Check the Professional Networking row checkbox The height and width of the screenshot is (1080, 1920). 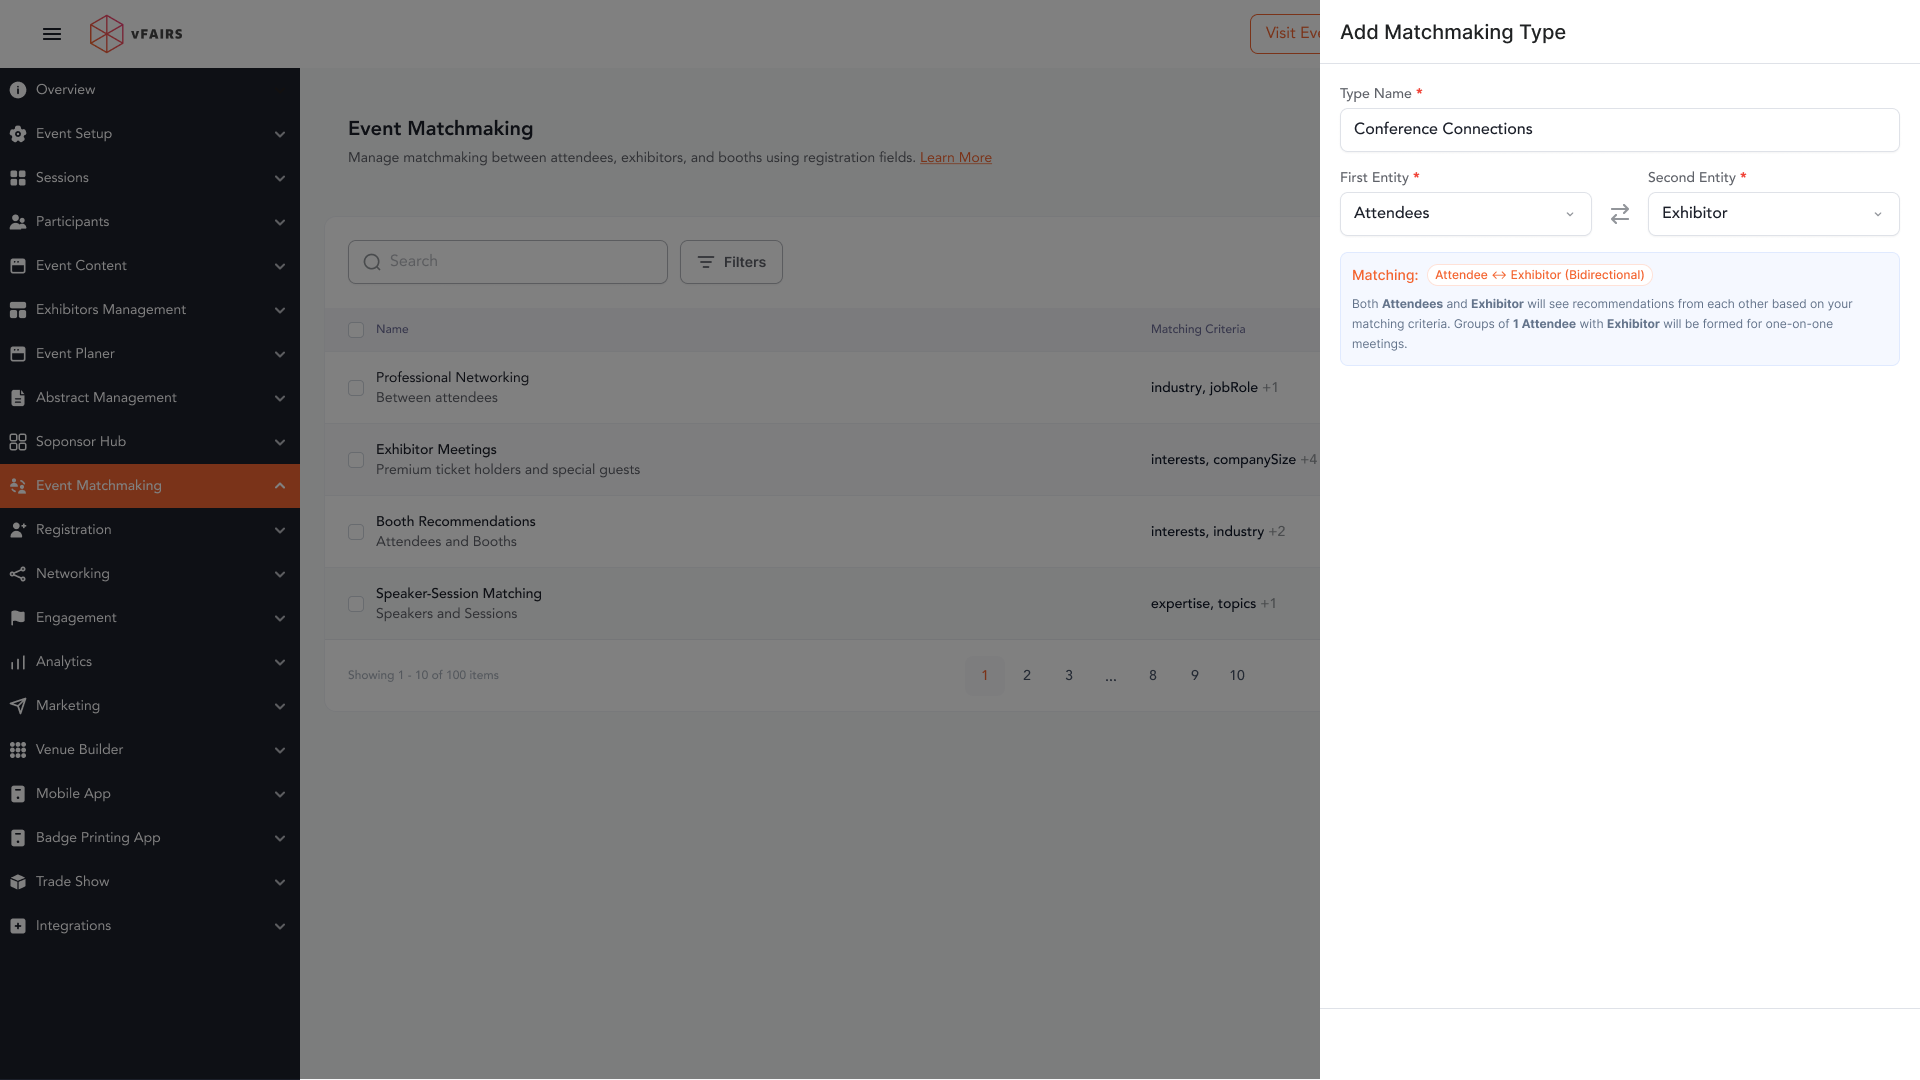point(356,388)
